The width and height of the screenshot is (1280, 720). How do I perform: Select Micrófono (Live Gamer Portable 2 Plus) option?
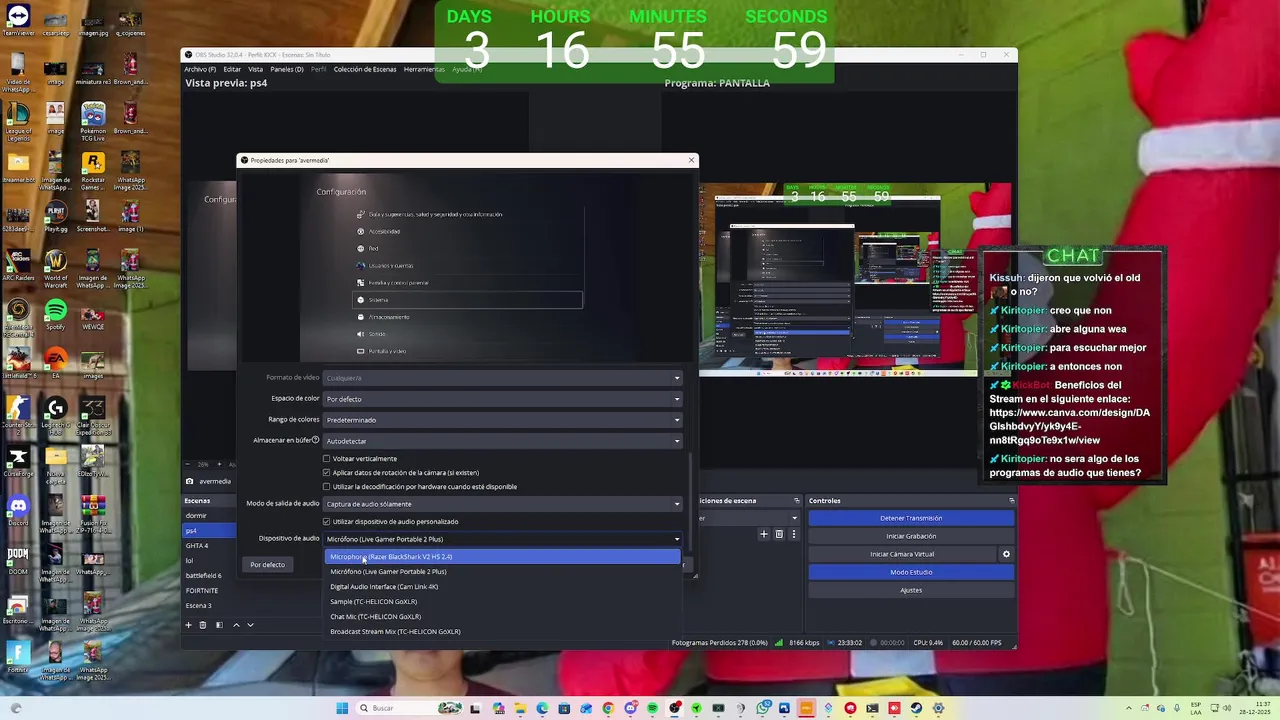pos(503,571)
